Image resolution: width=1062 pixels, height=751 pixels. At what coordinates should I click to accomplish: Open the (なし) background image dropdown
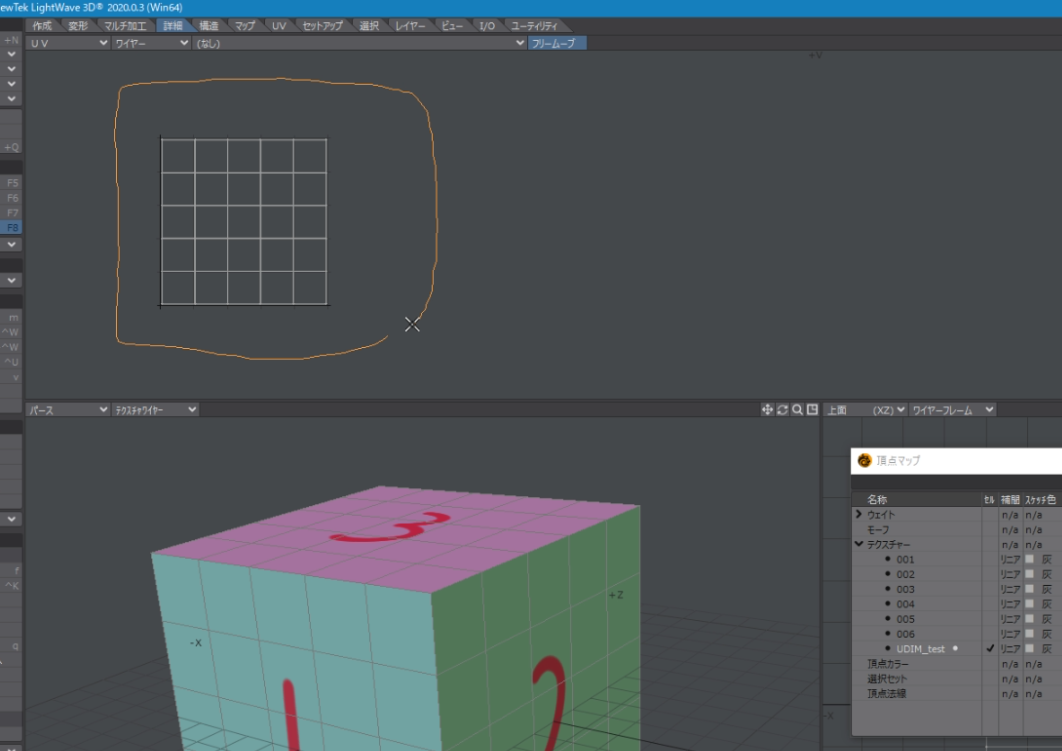tap(360, 43)
